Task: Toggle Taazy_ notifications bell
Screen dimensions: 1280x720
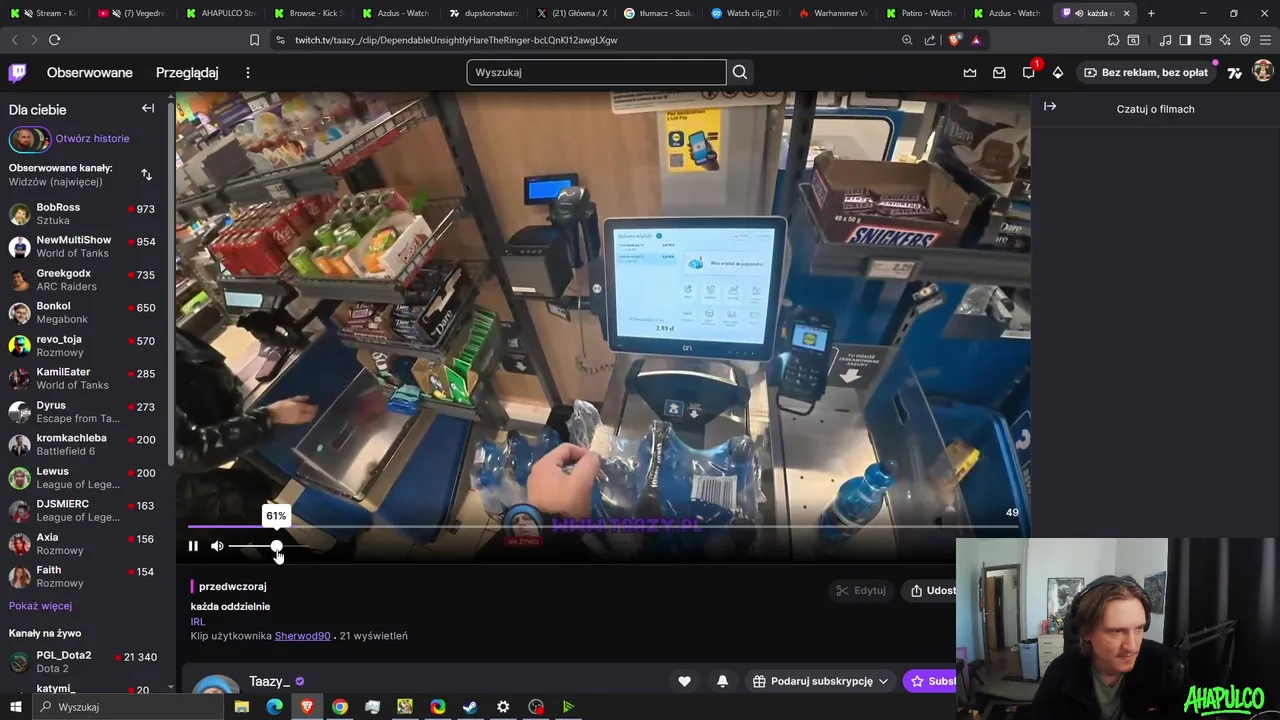Action: pyautogui.click(x=722, y=681)
